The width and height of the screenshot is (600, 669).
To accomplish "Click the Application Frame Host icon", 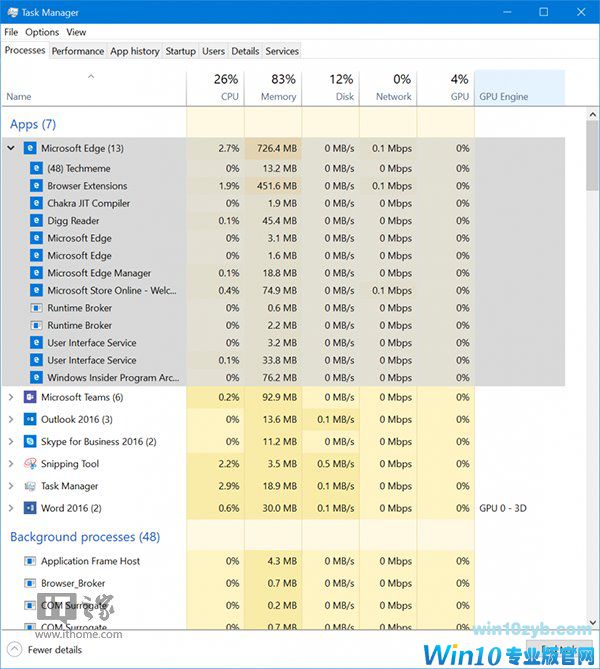I will 30,561.
